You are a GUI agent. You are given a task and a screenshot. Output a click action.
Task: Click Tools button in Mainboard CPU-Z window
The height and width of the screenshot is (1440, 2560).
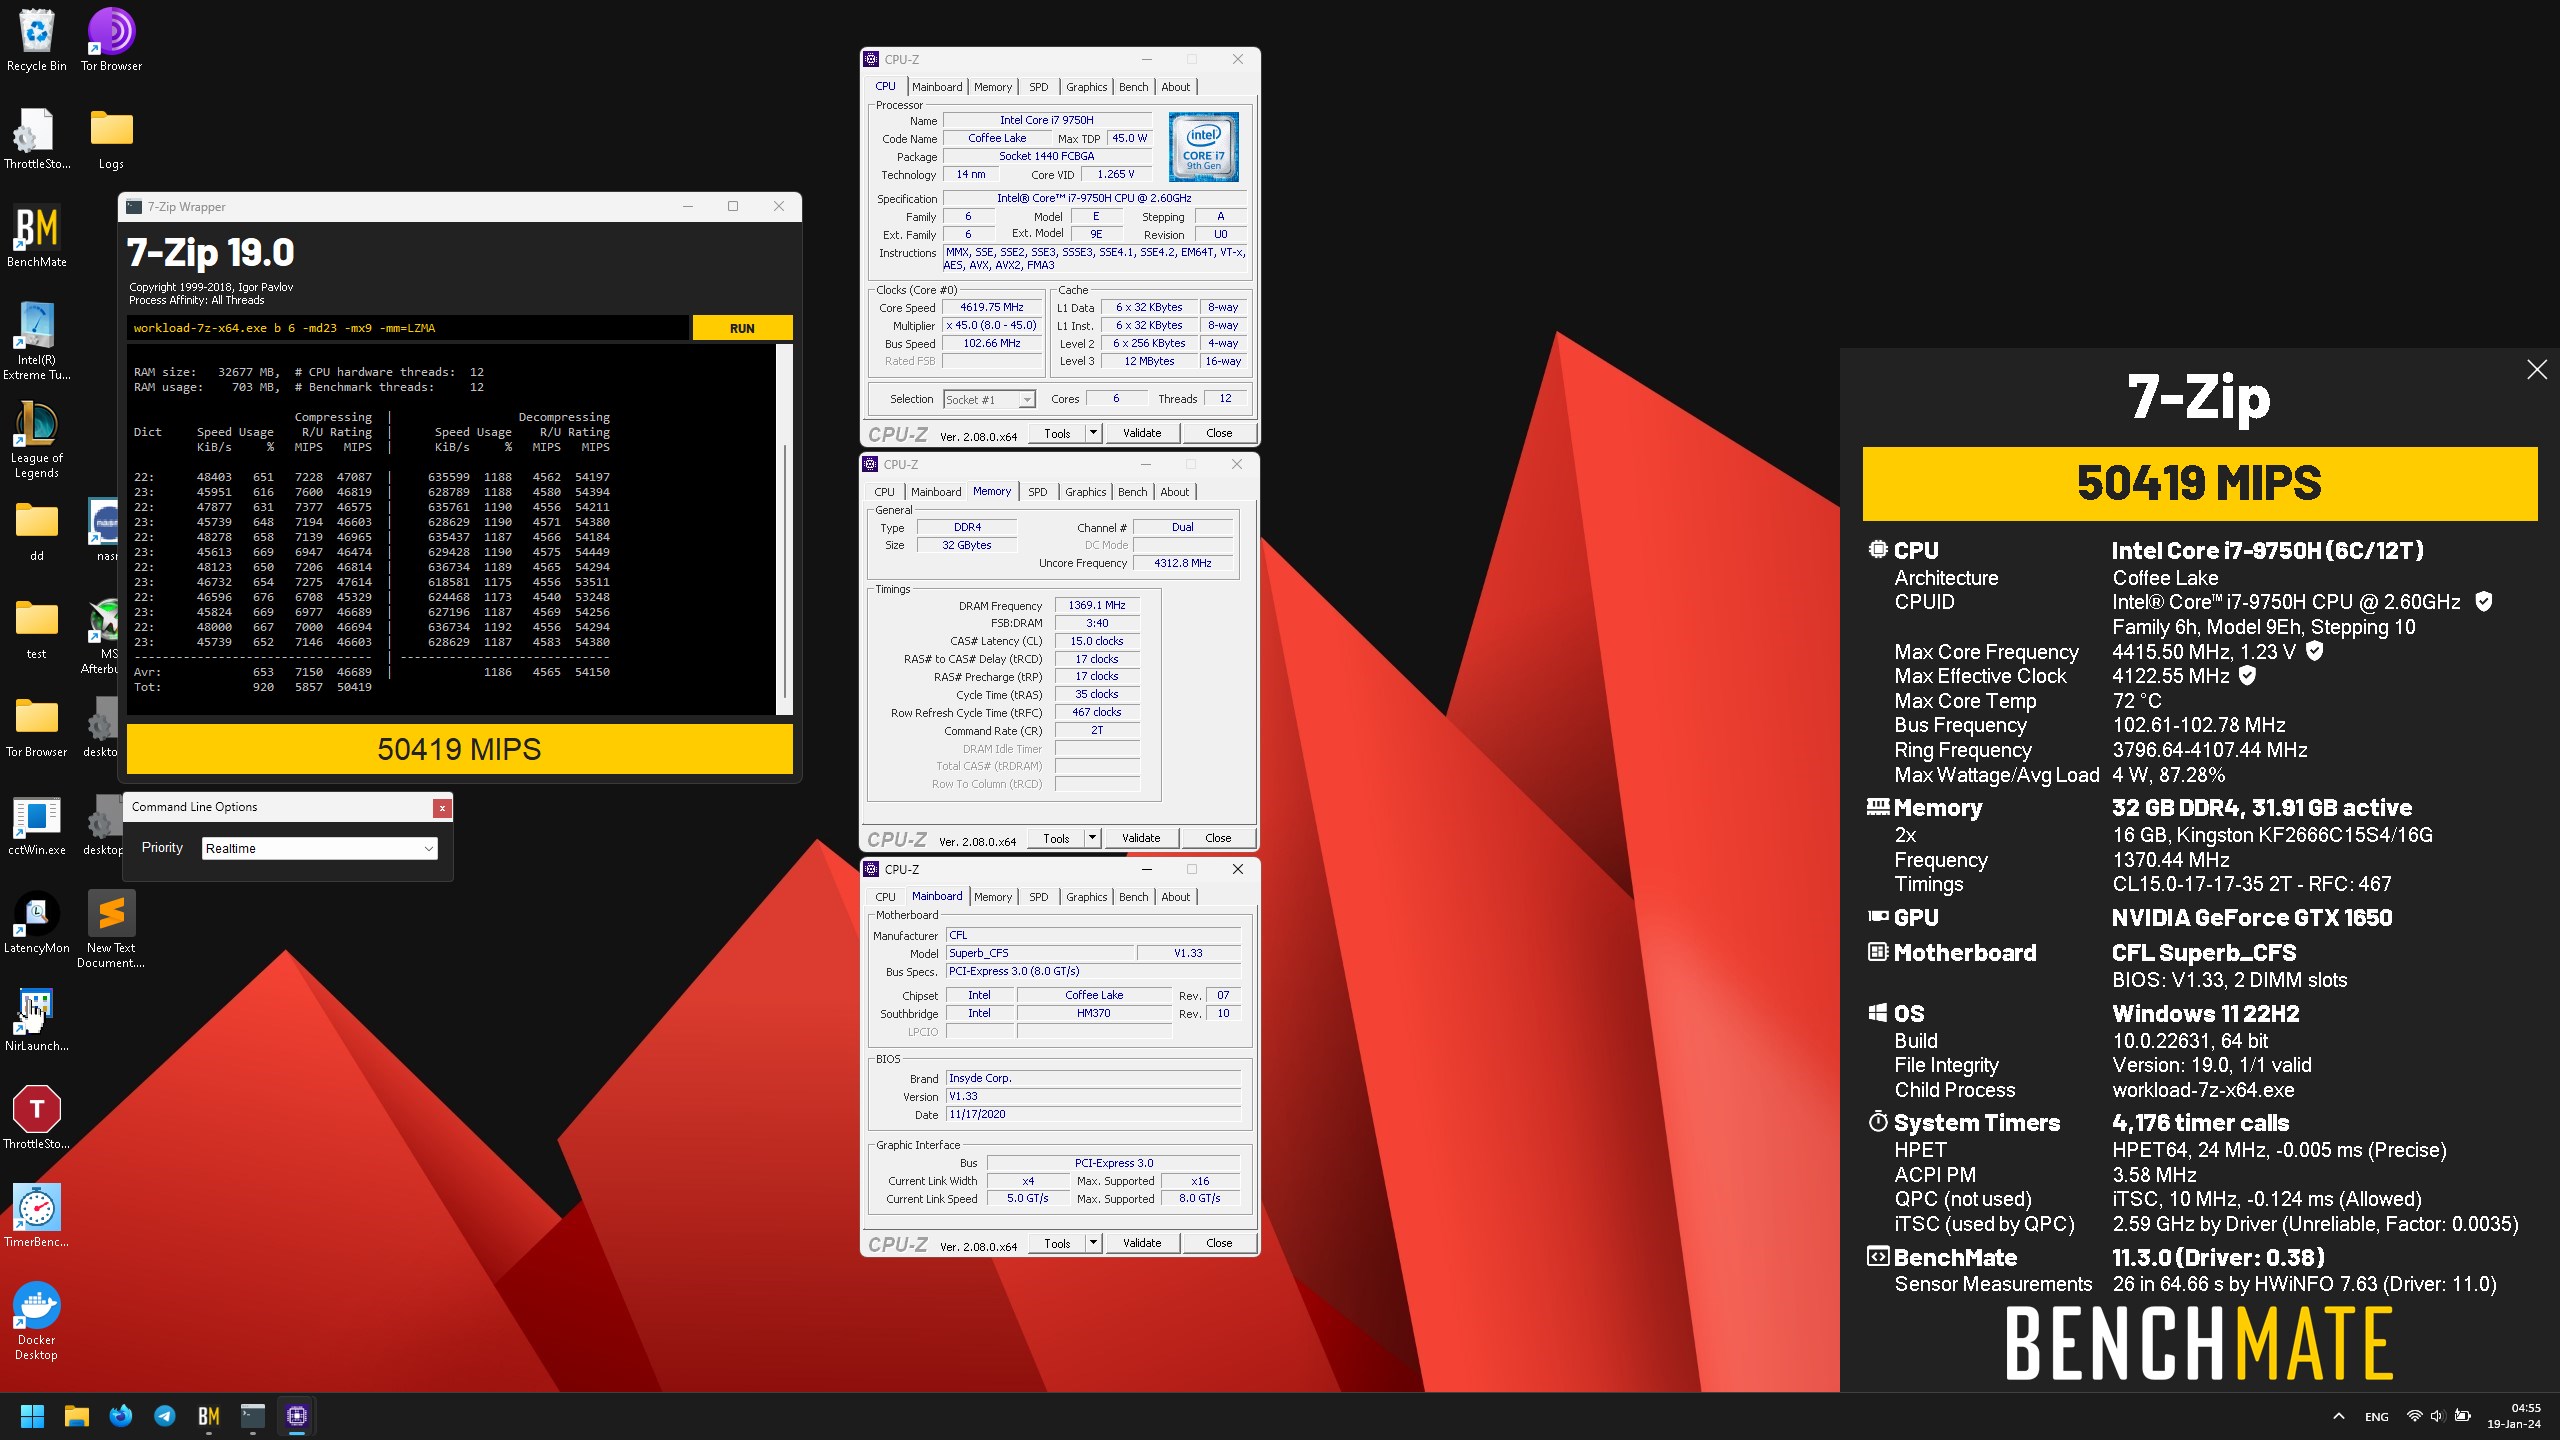(x=1057, y=1243)
